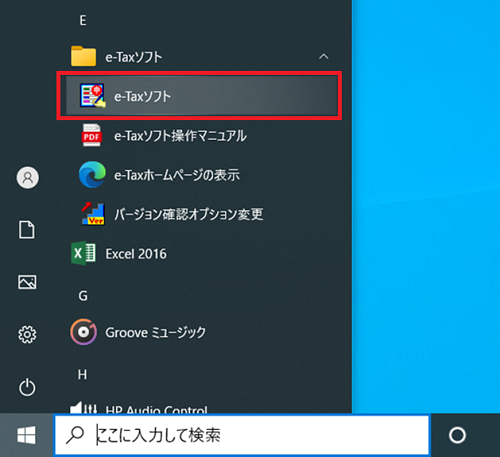Open HP Audio Control entry
Viewport: 500px width, 457px height.
[139, 408]
